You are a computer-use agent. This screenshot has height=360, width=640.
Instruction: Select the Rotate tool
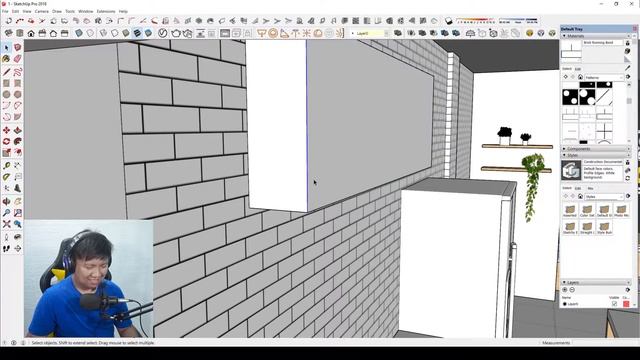click(x=6, y=141)
